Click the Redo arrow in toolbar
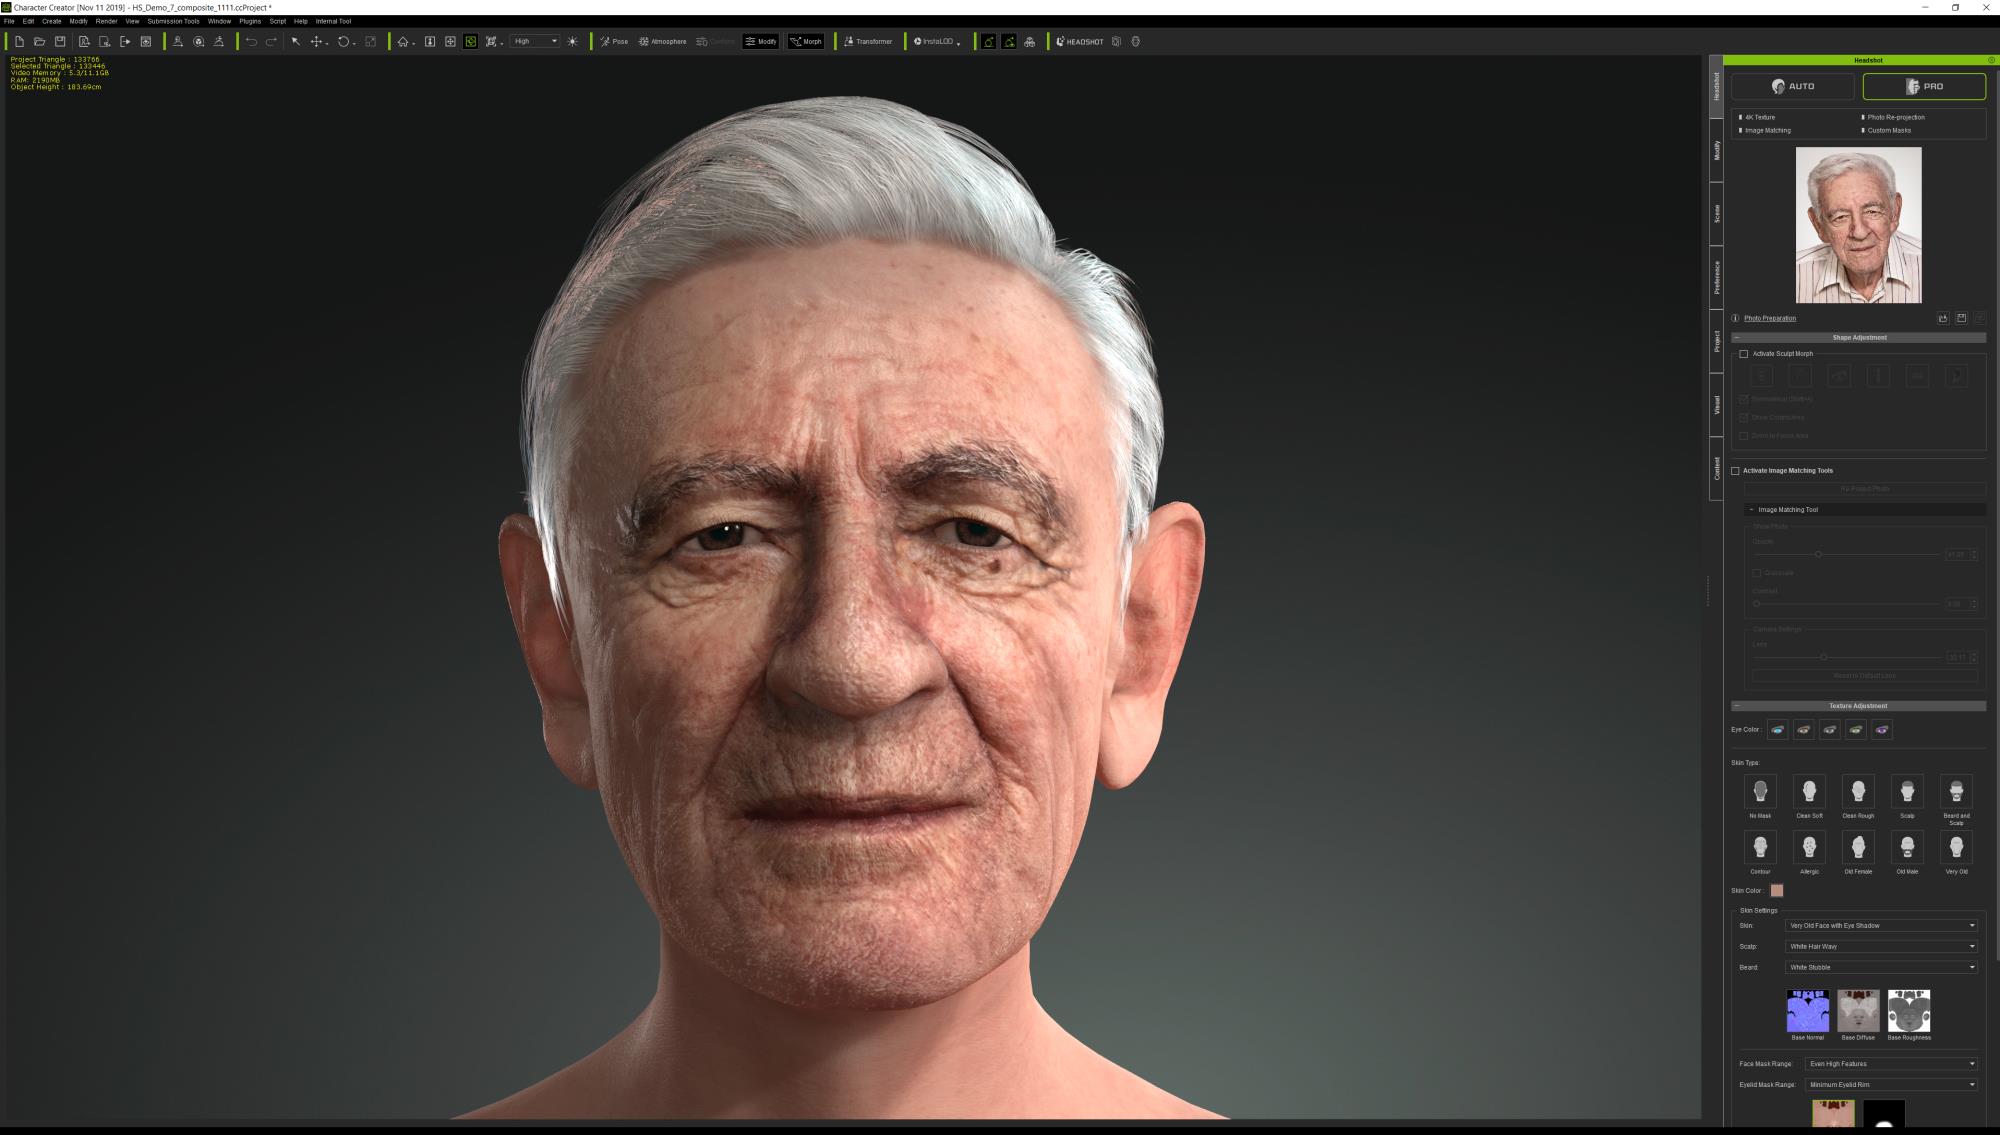 271,41
